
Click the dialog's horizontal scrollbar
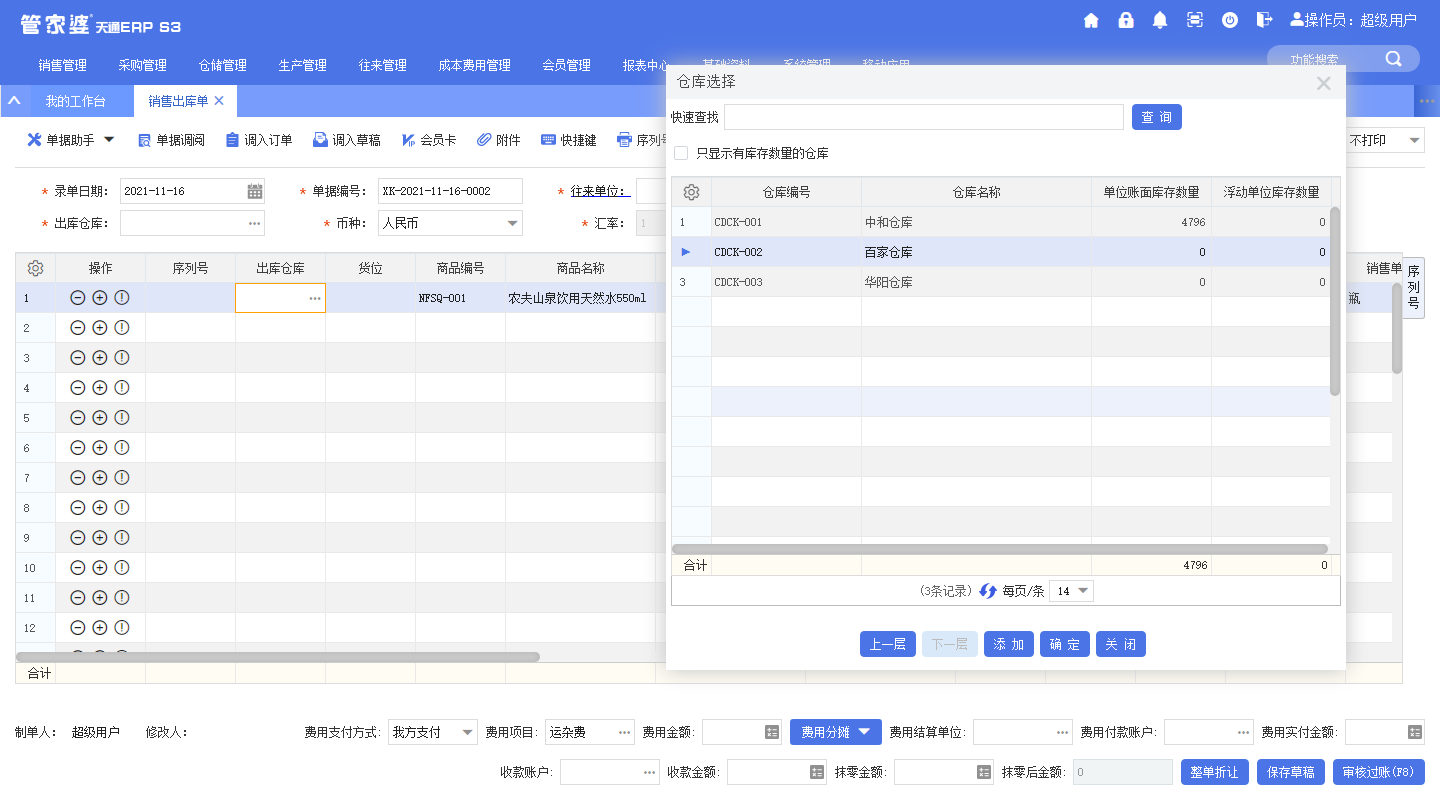[1000, 549]
